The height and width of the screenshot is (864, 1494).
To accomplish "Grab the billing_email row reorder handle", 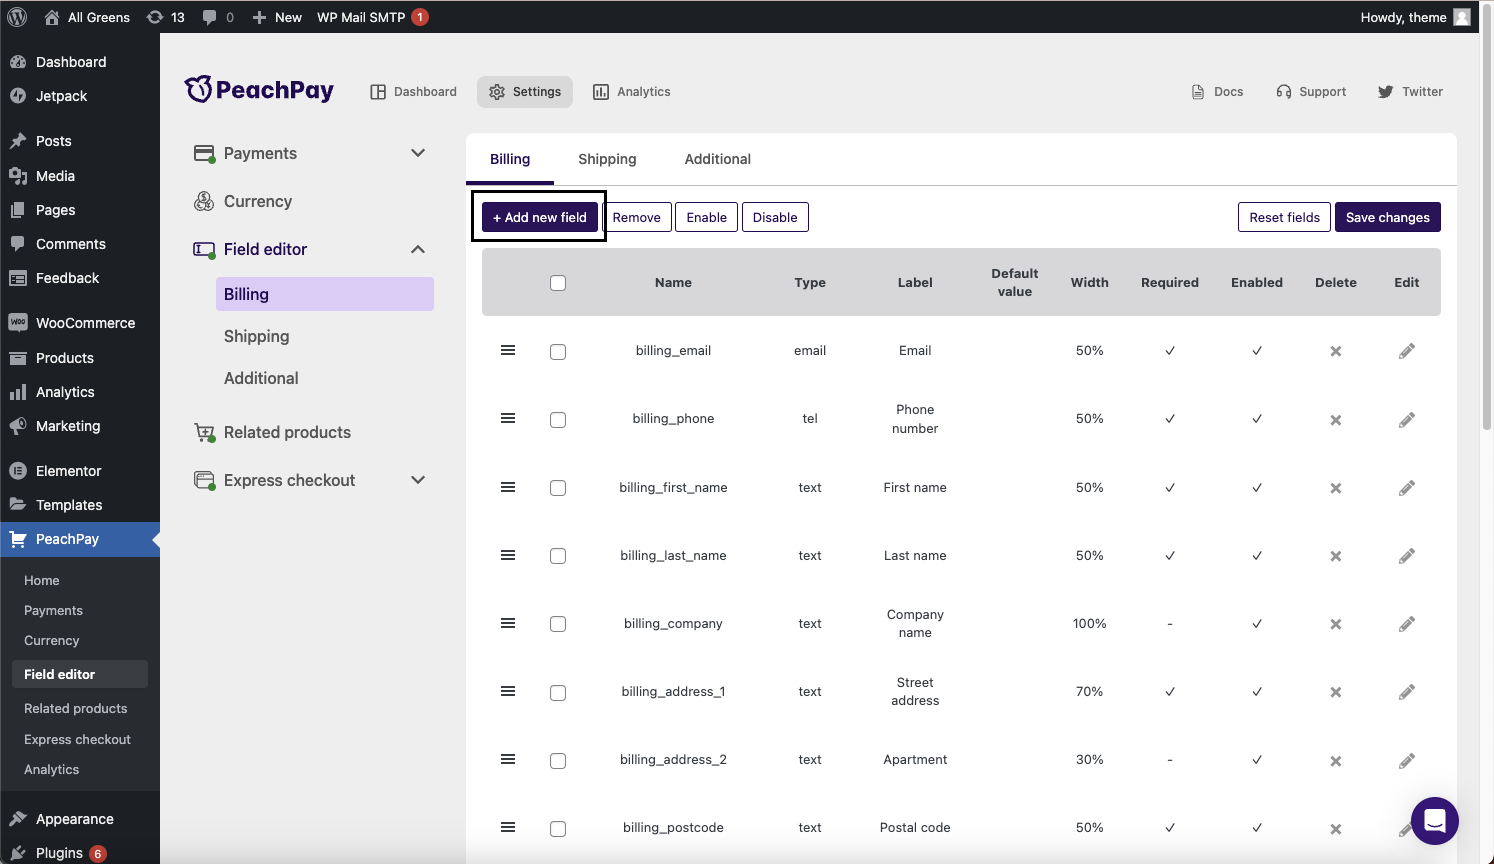I will (x=508, y=350).
